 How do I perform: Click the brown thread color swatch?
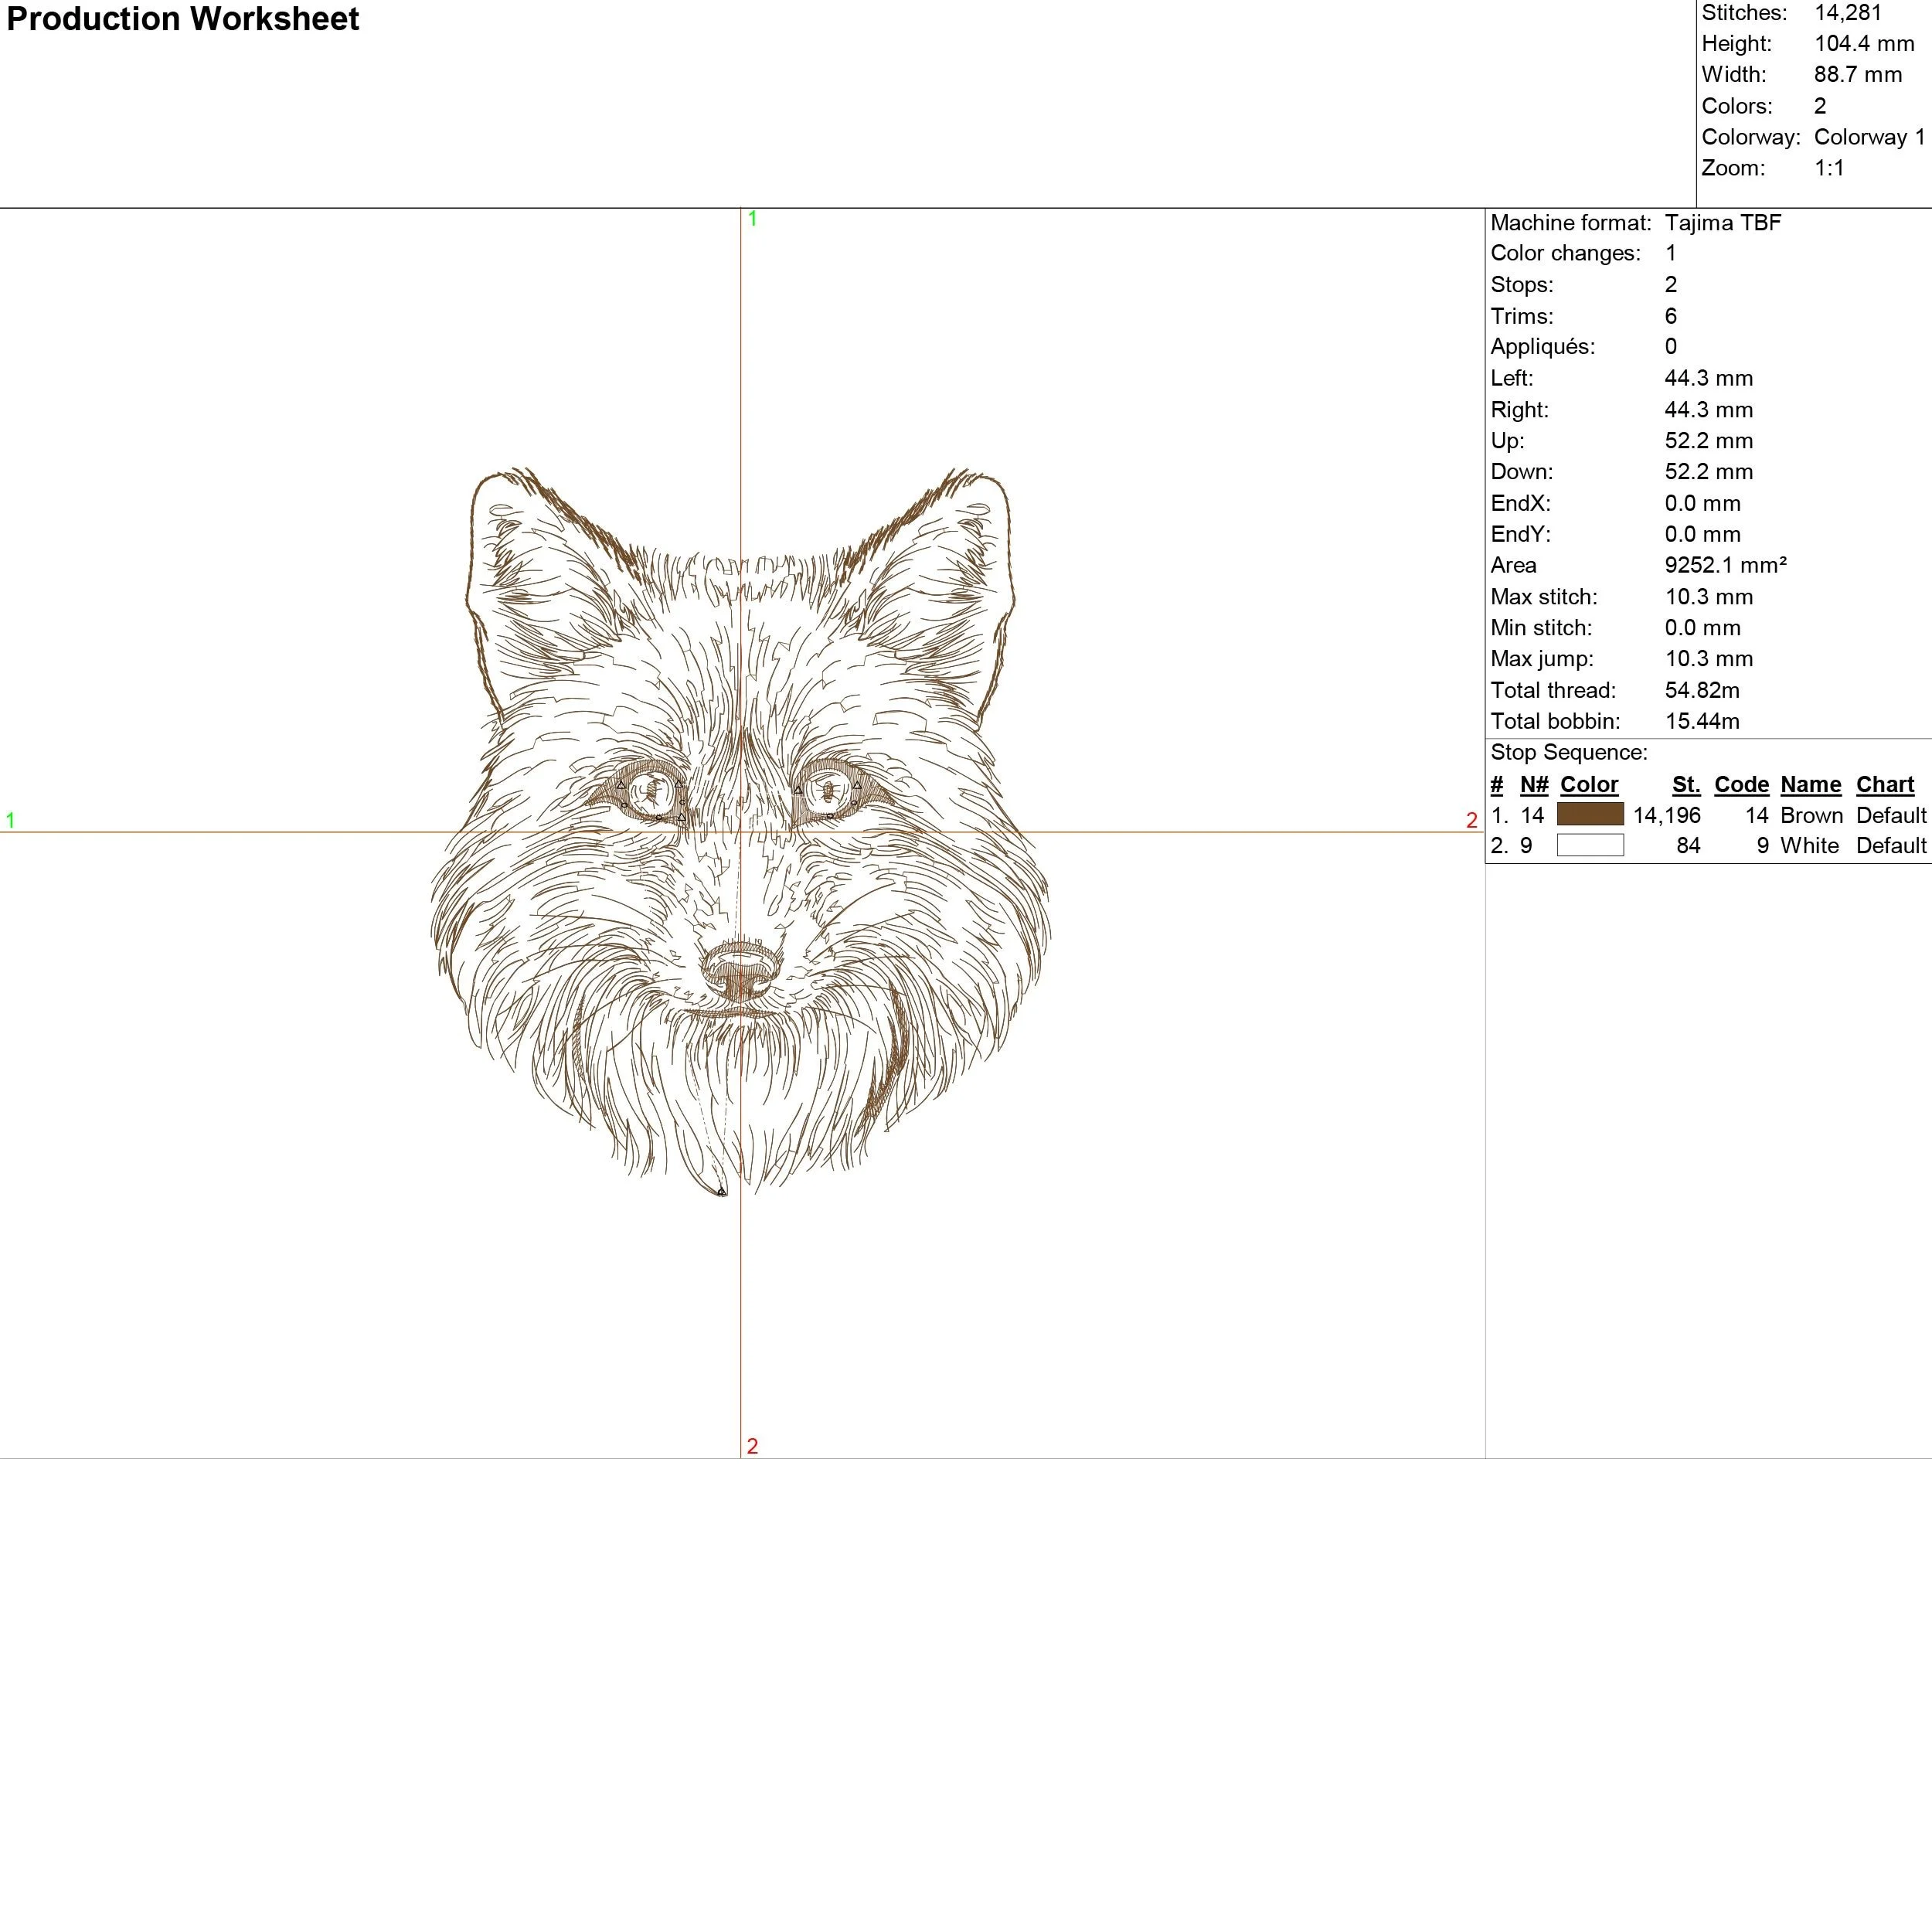(1590, 815)
